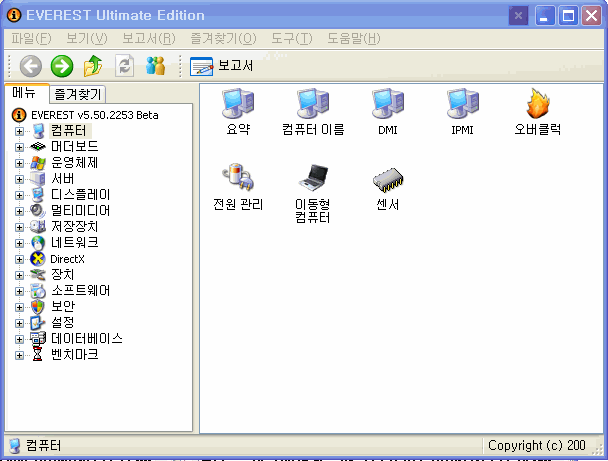Open the IPMI icon
The image size is (608, 461).
pos(463,111)
